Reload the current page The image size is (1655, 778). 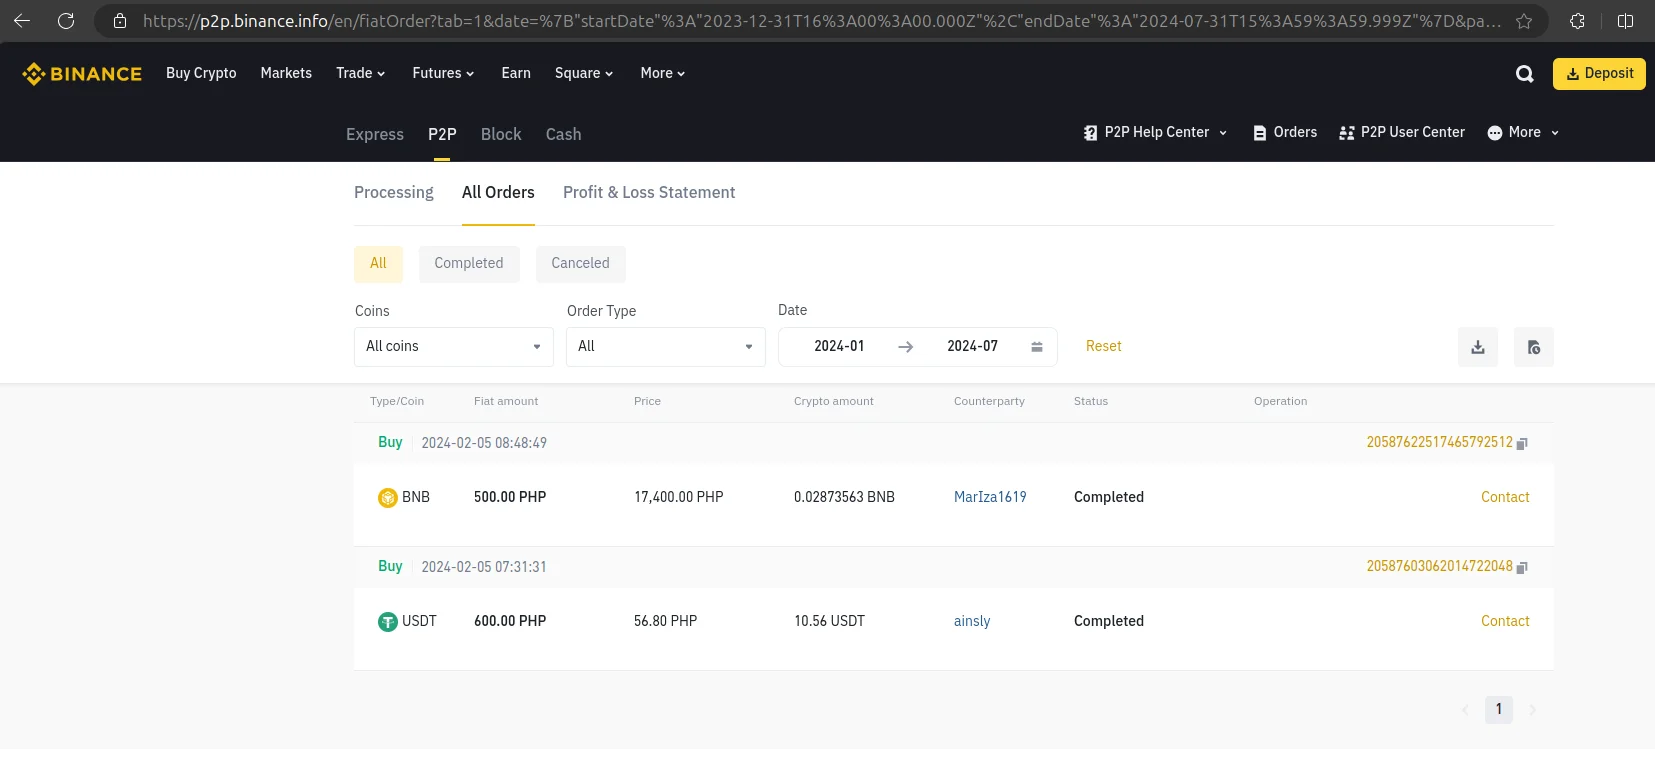66,21
